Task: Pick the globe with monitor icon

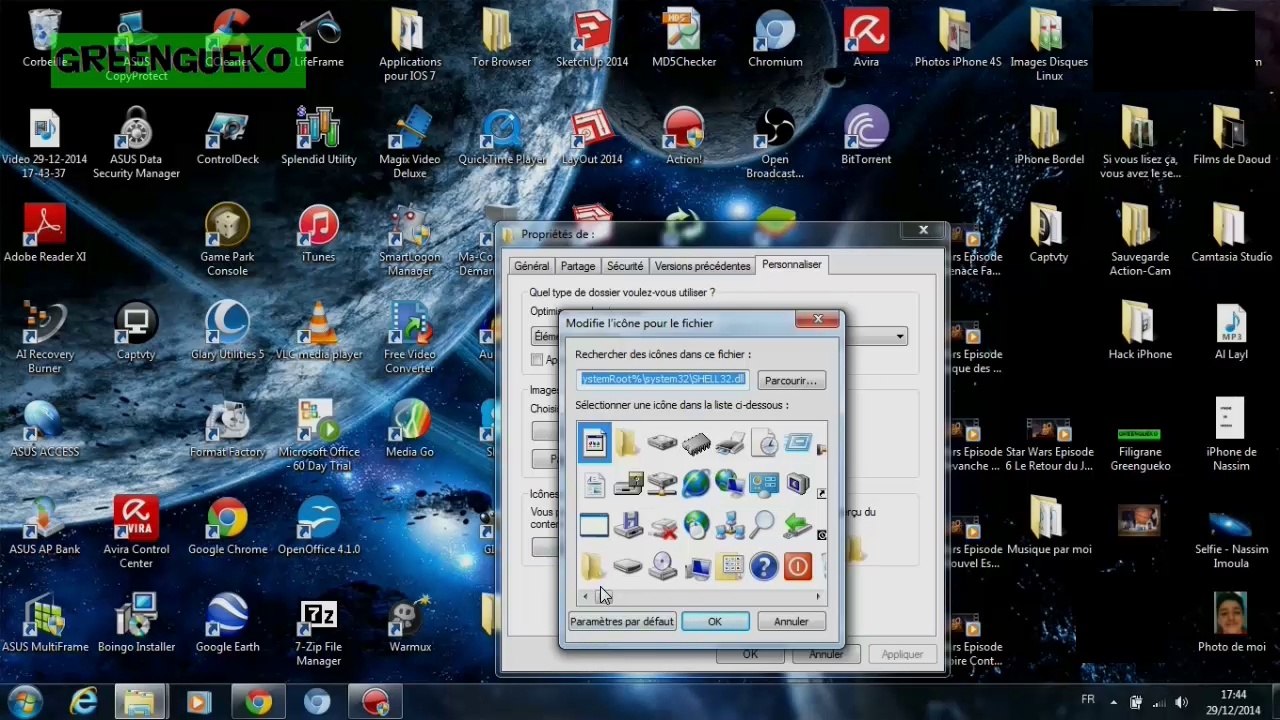Action: (730, 485)
